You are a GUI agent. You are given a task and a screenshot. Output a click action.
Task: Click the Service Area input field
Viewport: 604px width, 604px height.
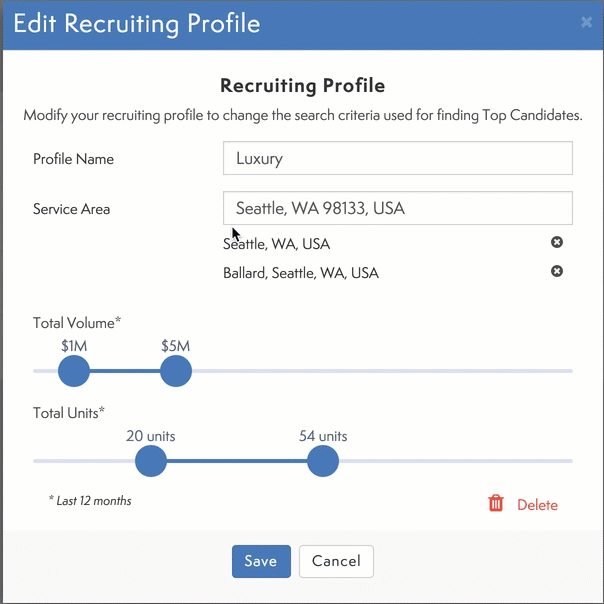coord(398,208)
